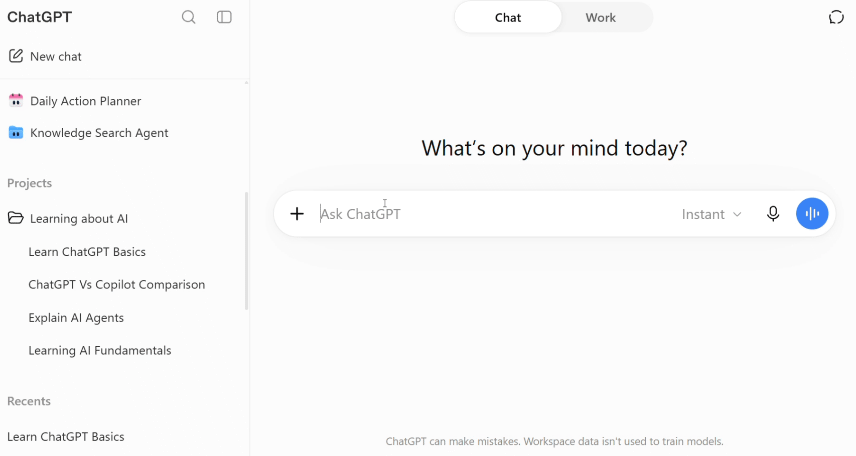The height and width of the screenshot is (456, 856).
Task: Click the sidebar vertical scrollbar
Action: (246, 251)
